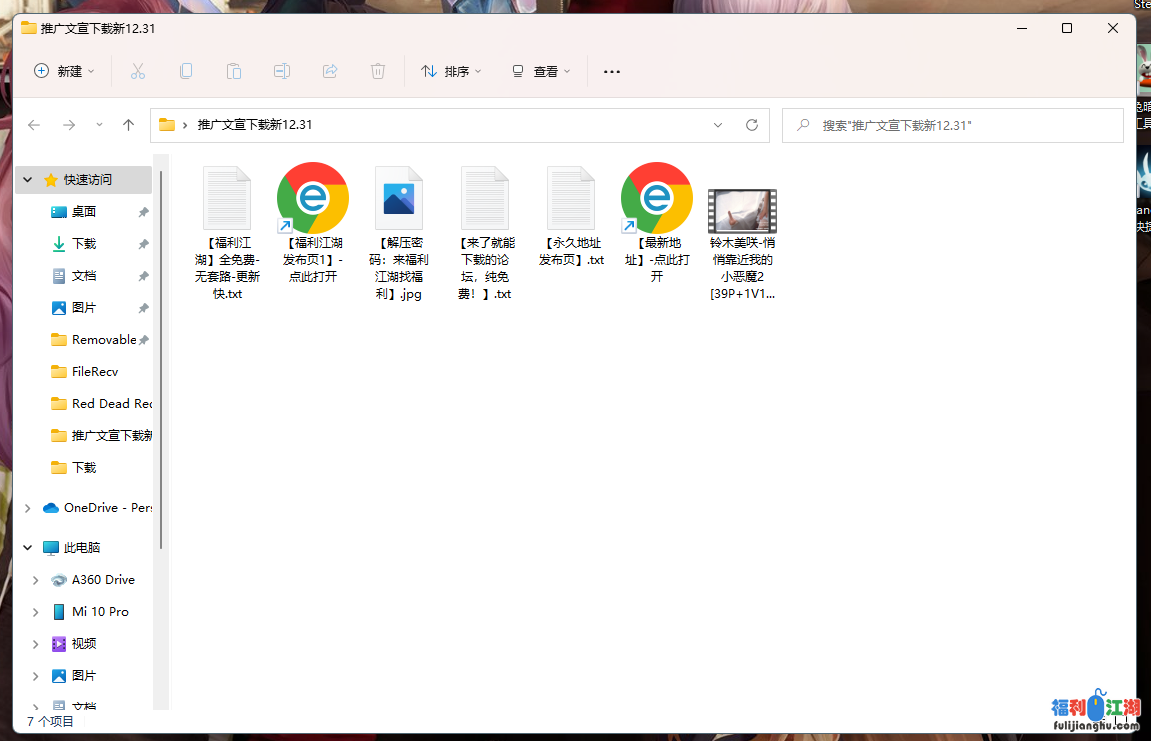Click the Copy icon in toolbar

tap(186, 71)
